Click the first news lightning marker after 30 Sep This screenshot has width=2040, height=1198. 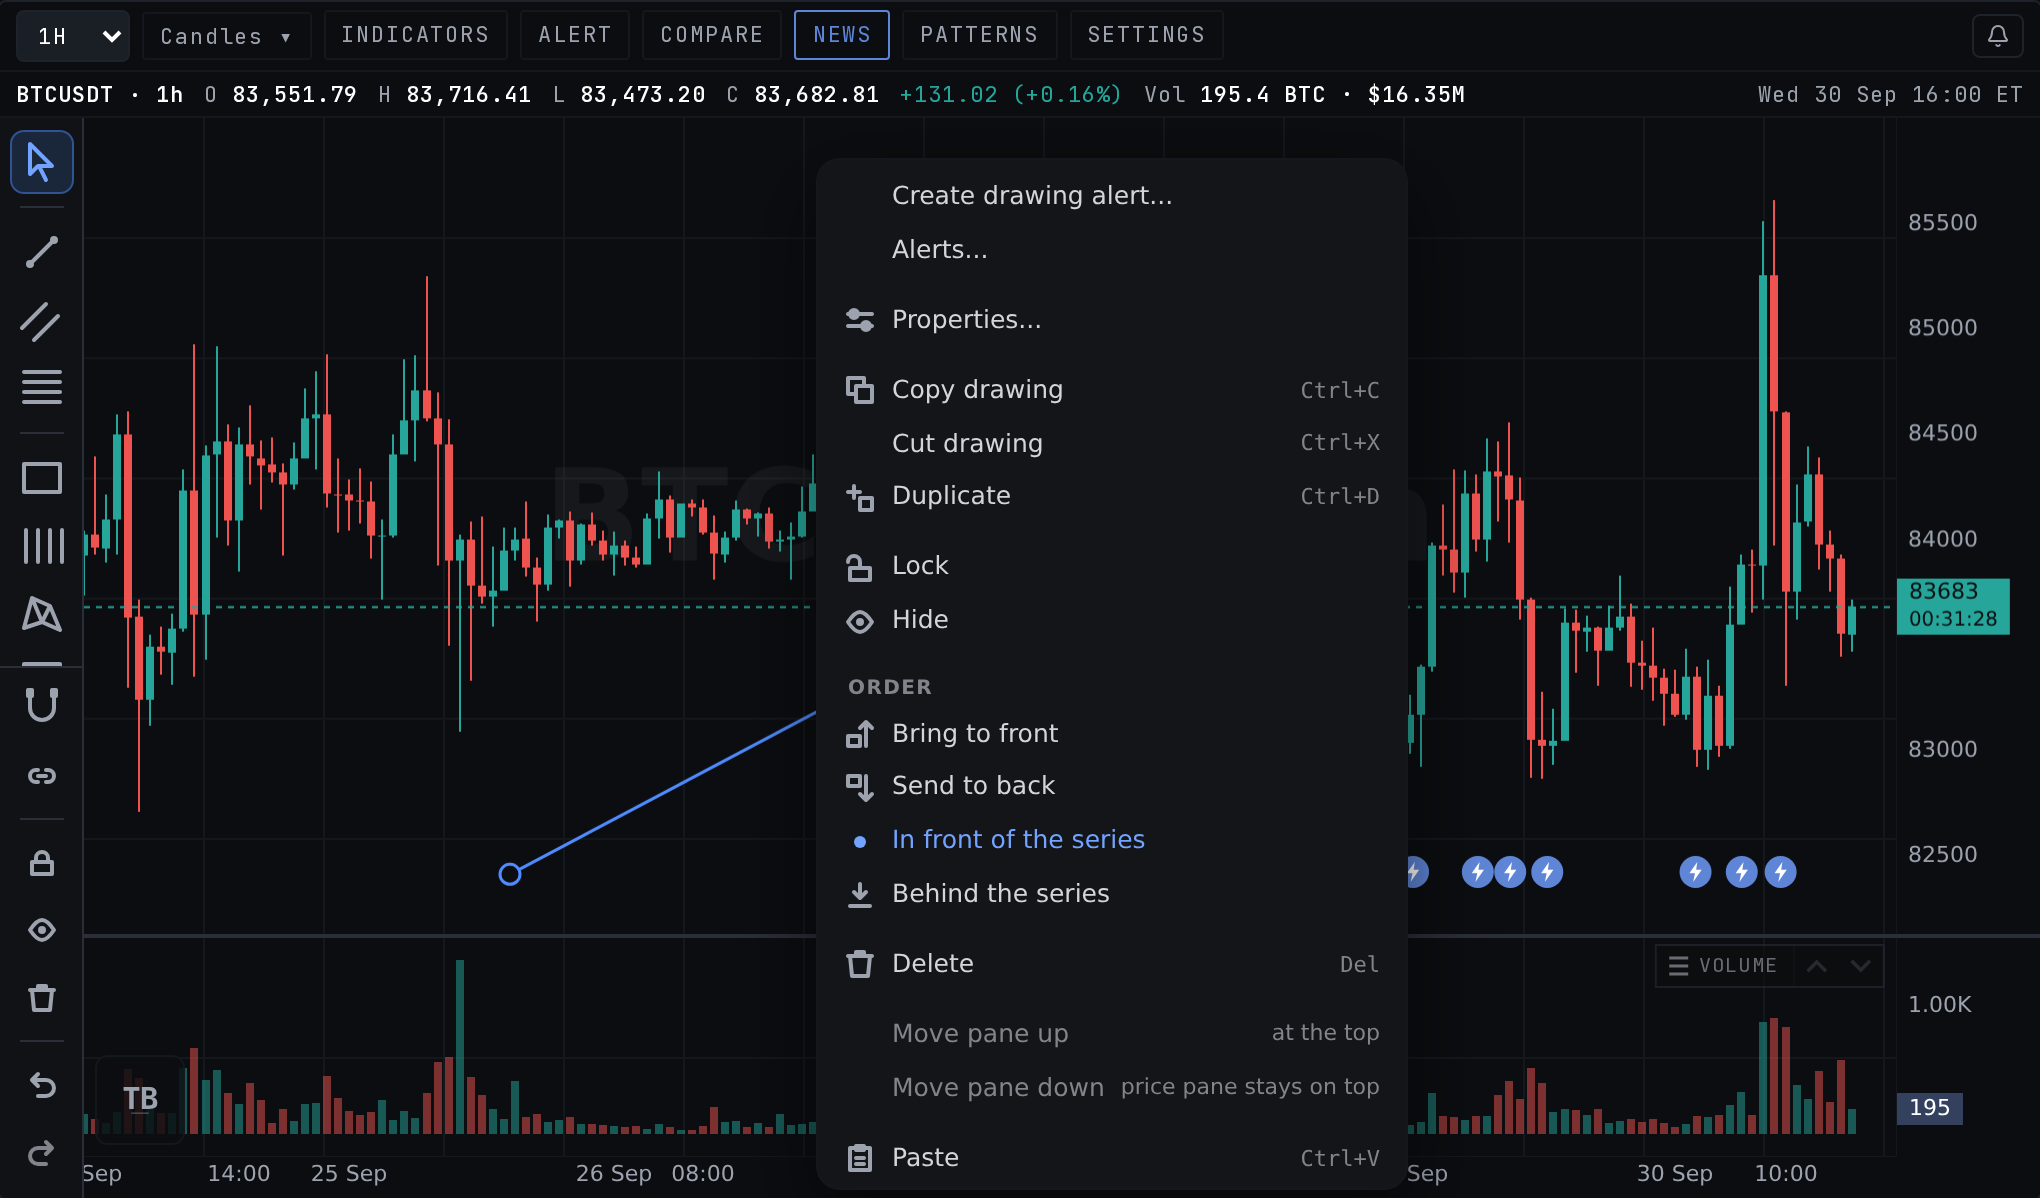click(x=1695, y=872)
